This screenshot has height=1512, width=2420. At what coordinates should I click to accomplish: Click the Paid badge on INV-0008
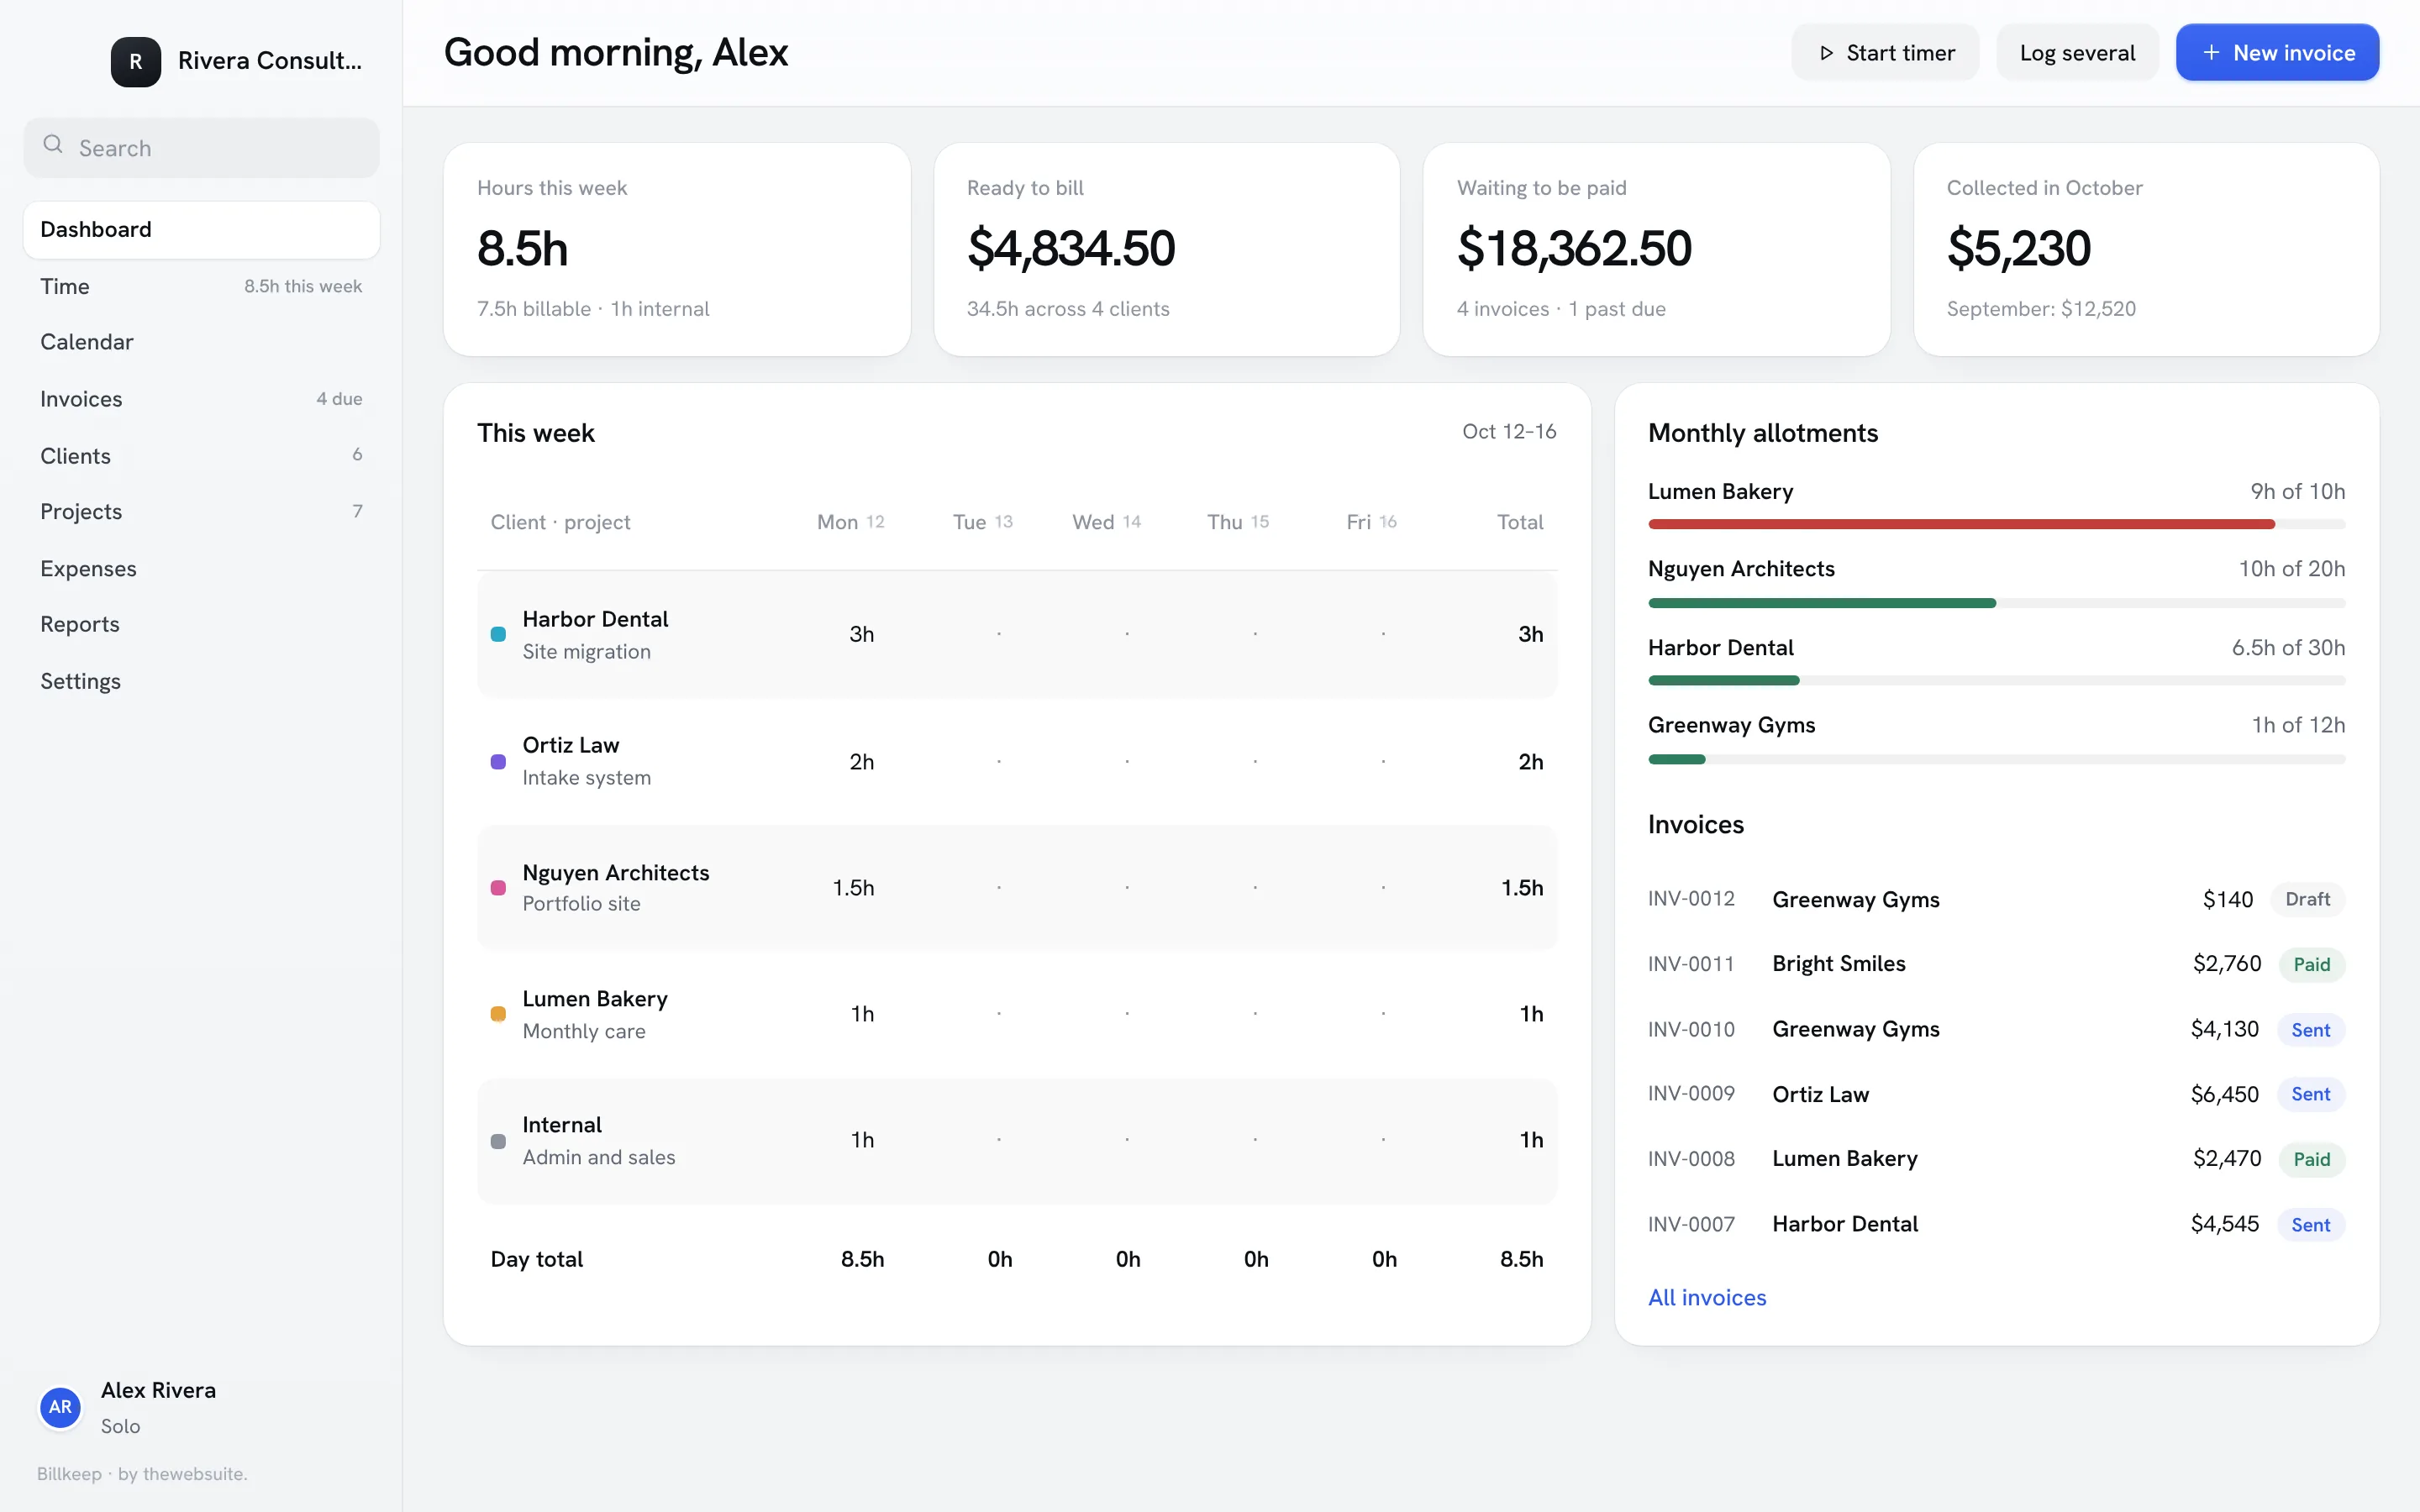(2311, 1159)
